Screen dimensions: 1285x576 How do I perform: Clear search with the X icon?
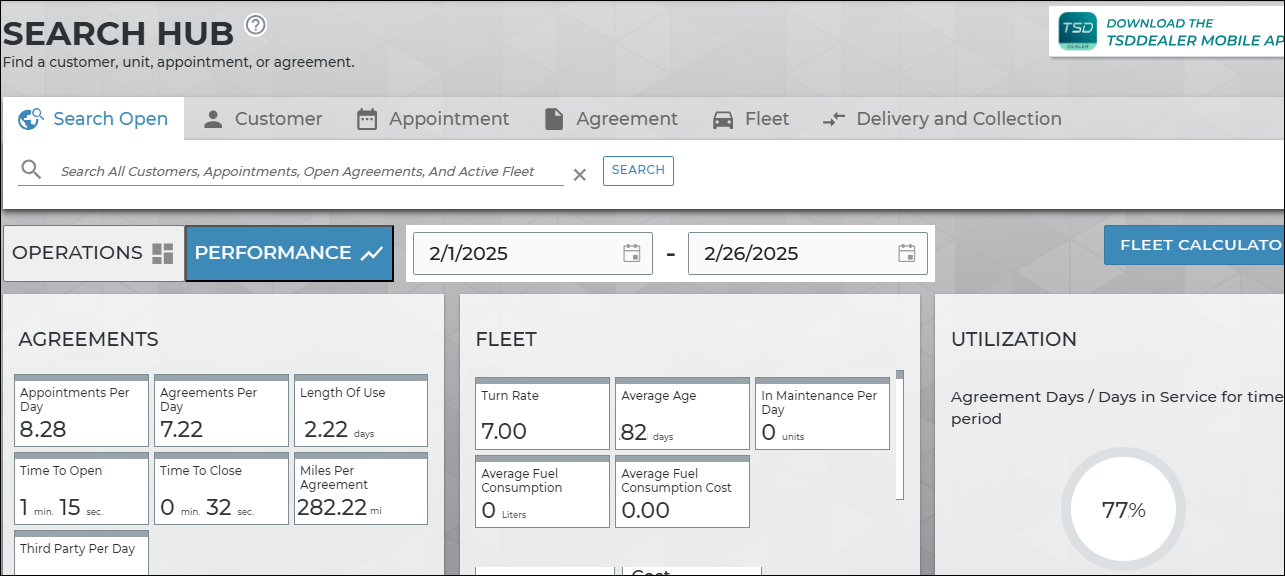point(579,175)
